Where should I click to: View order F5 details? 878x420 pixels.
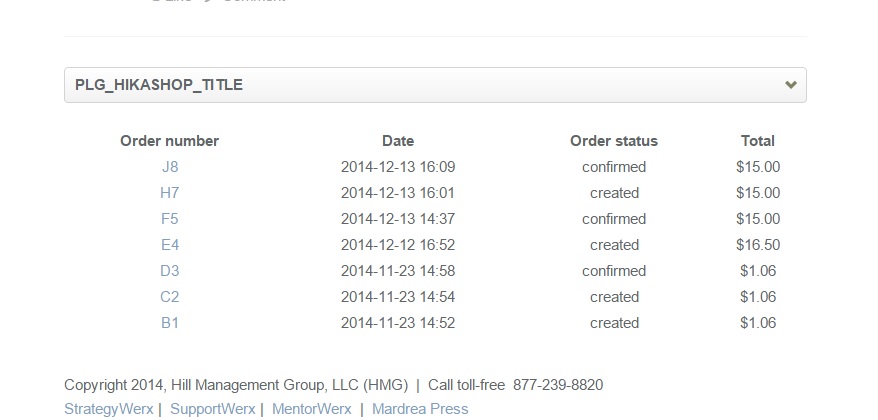click(x=170, y=219)
